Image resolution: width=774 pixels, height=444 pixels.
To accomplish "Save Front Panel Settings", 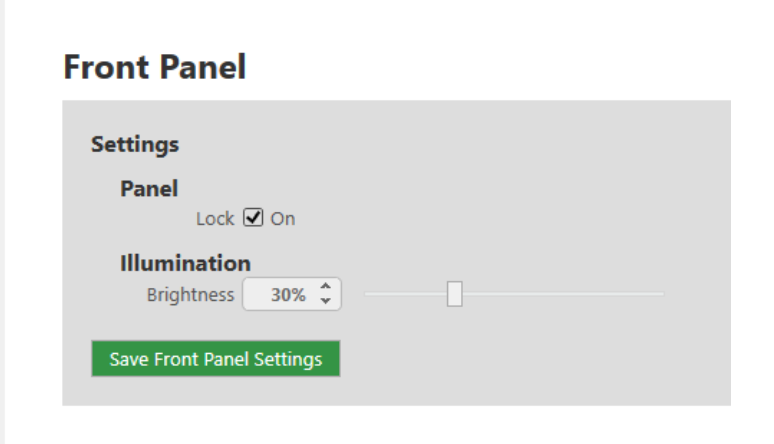I will pos(215,360).
